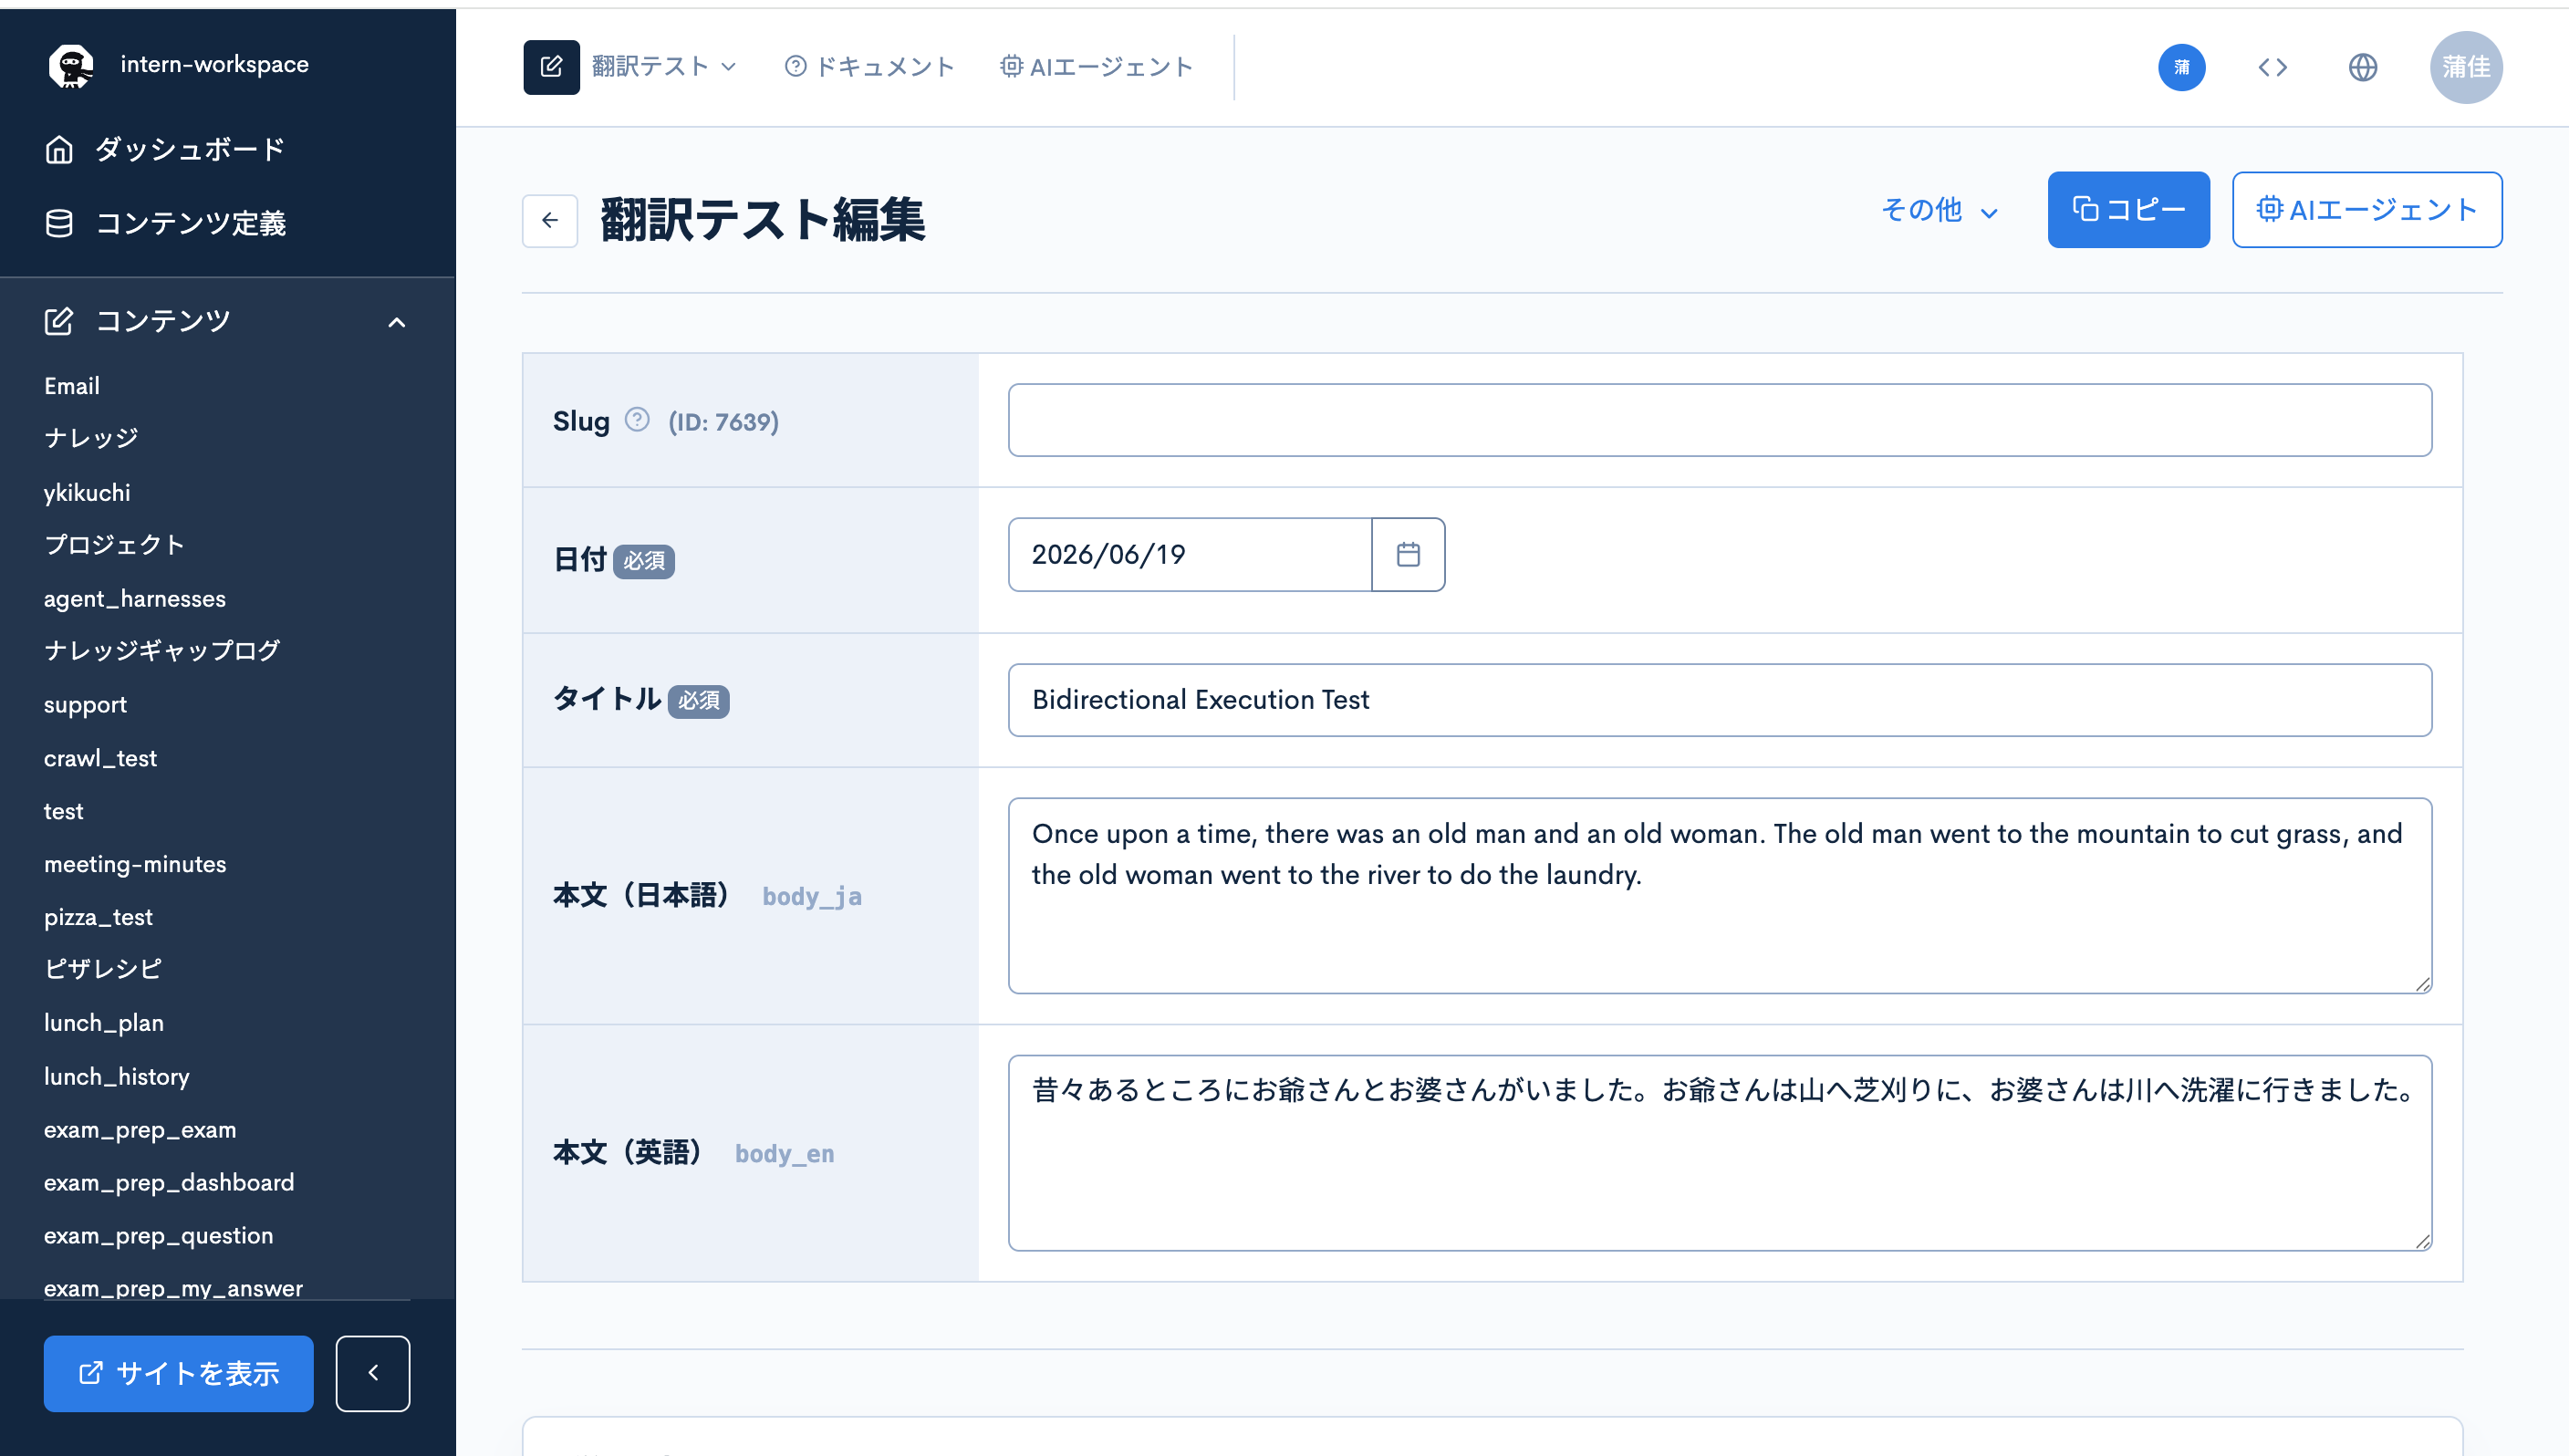
Task: Click the body_ja field key label
Action: pyautogui.click(x=812, y=896)
